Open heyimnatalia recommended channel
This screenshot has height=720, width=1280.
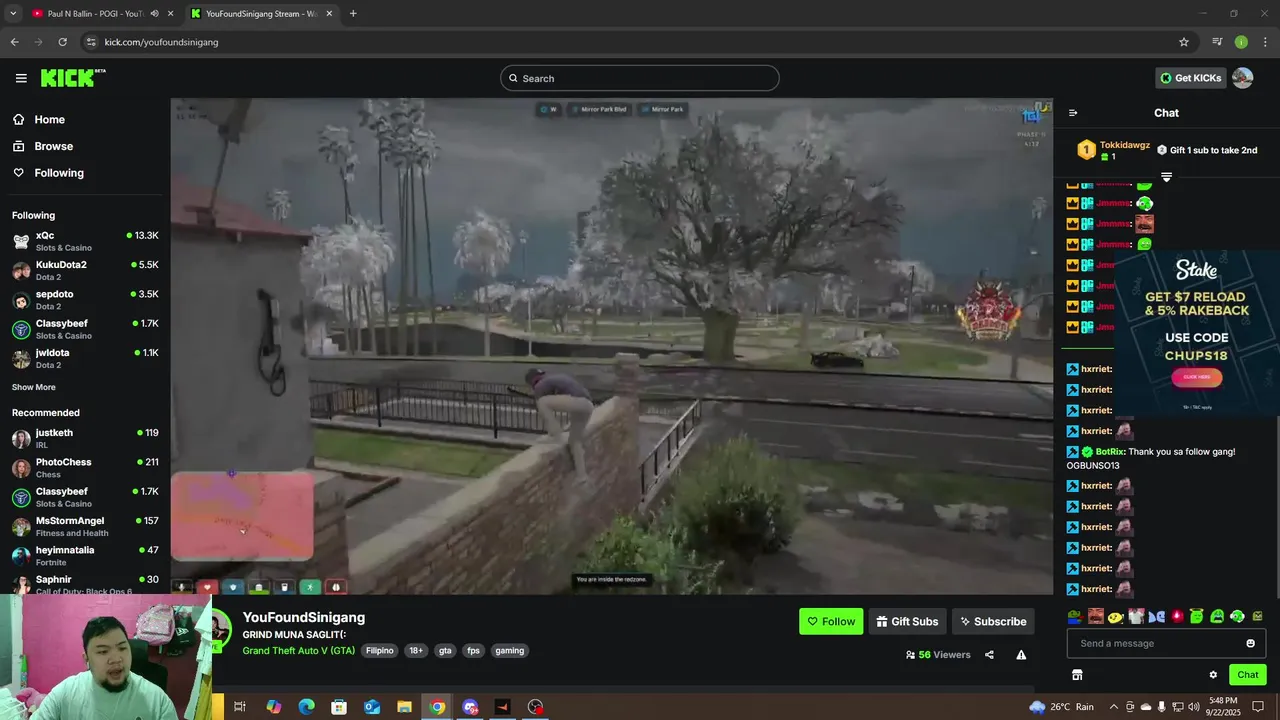coord(85,556)
